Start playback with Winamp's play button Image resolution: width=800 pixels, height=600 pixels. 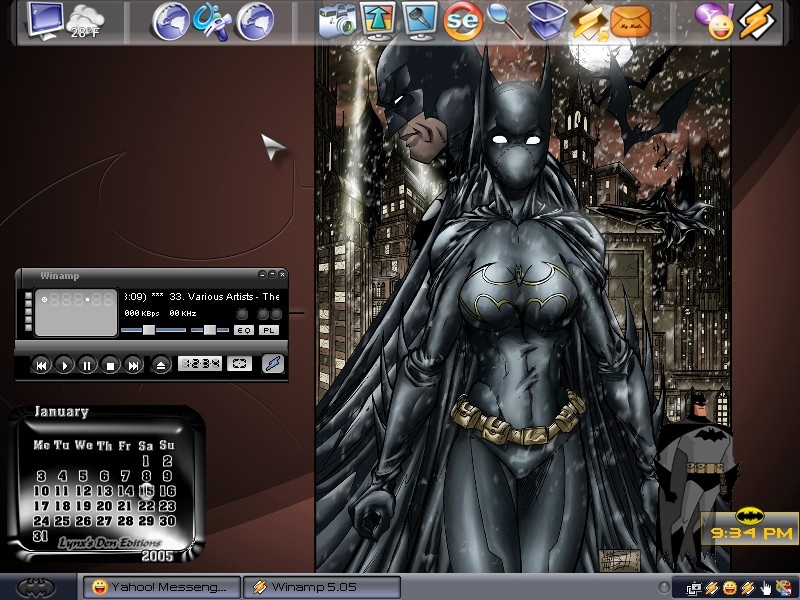pos(64,365)
